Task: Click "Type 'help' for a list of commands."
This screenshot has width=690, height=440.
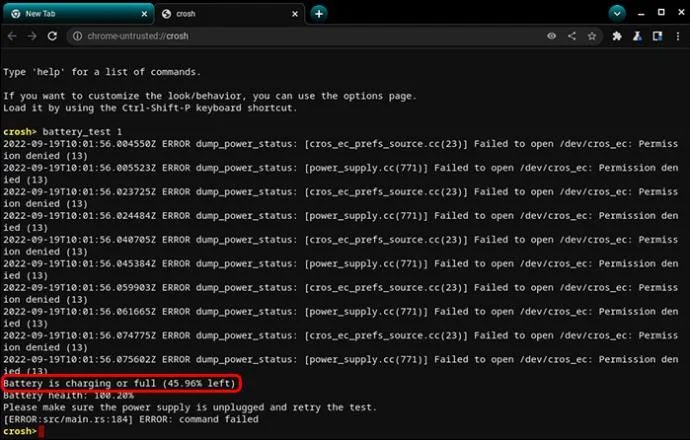Action: point(102,72)
